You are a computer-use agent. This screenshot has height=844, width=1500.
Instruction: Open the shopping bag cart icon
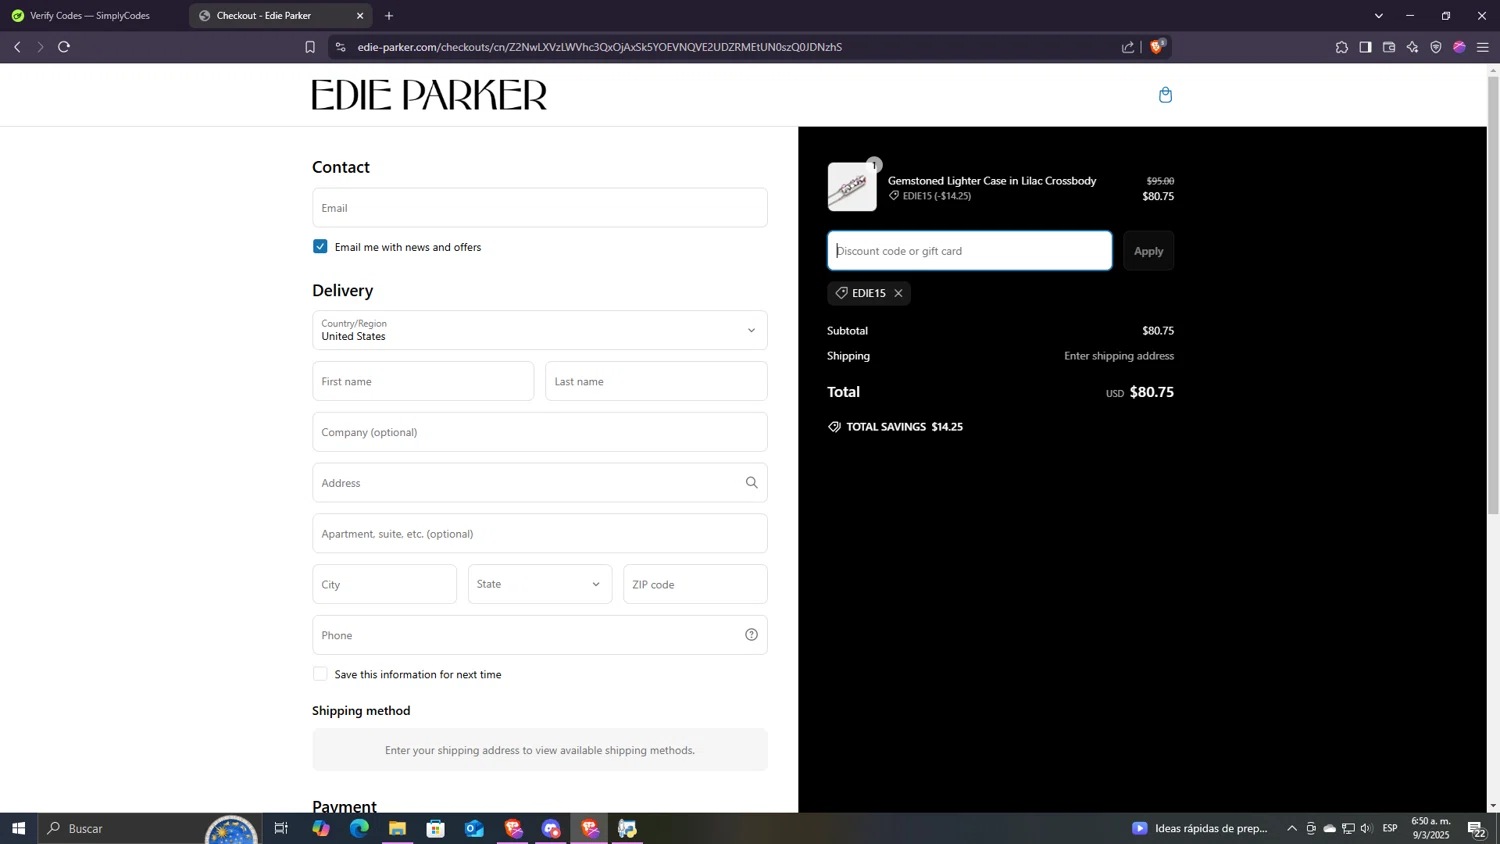1165,95
